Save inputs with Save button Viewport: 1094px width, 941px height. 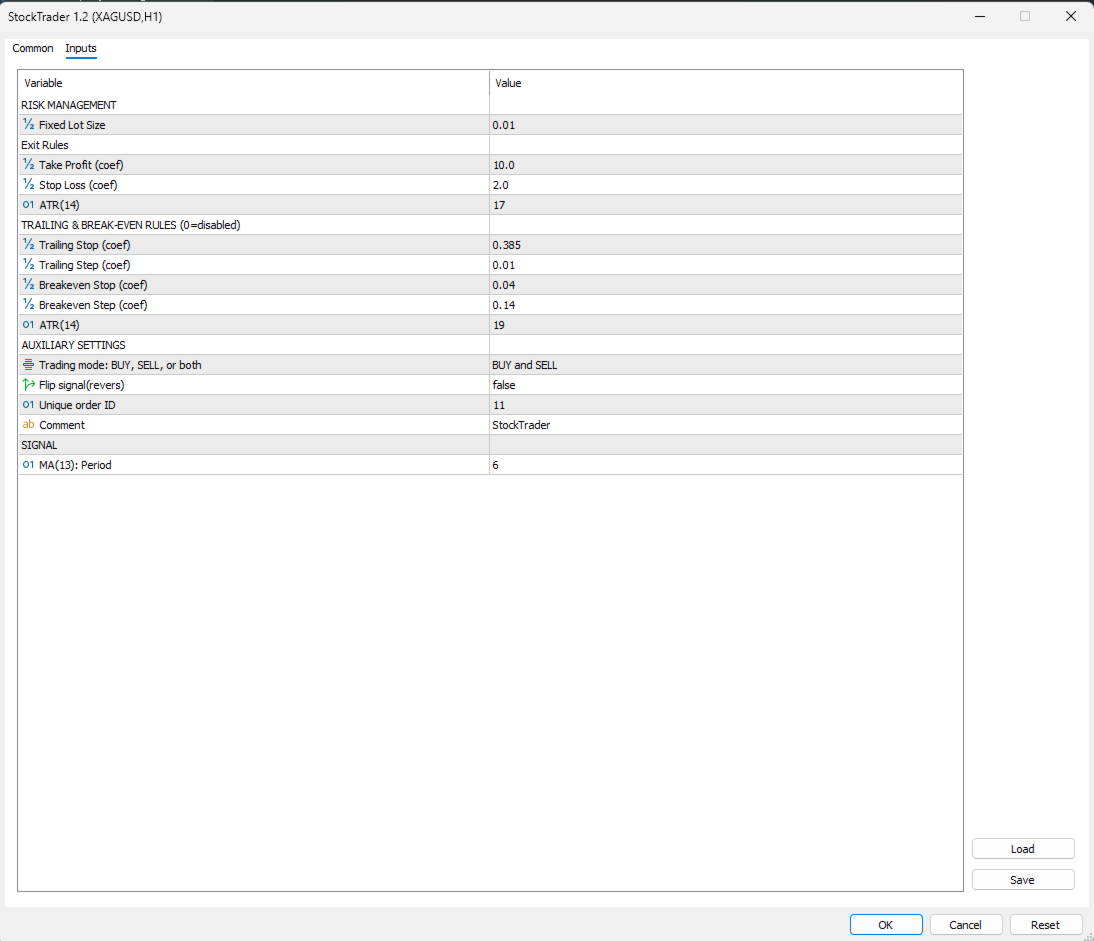[1023, 880]
